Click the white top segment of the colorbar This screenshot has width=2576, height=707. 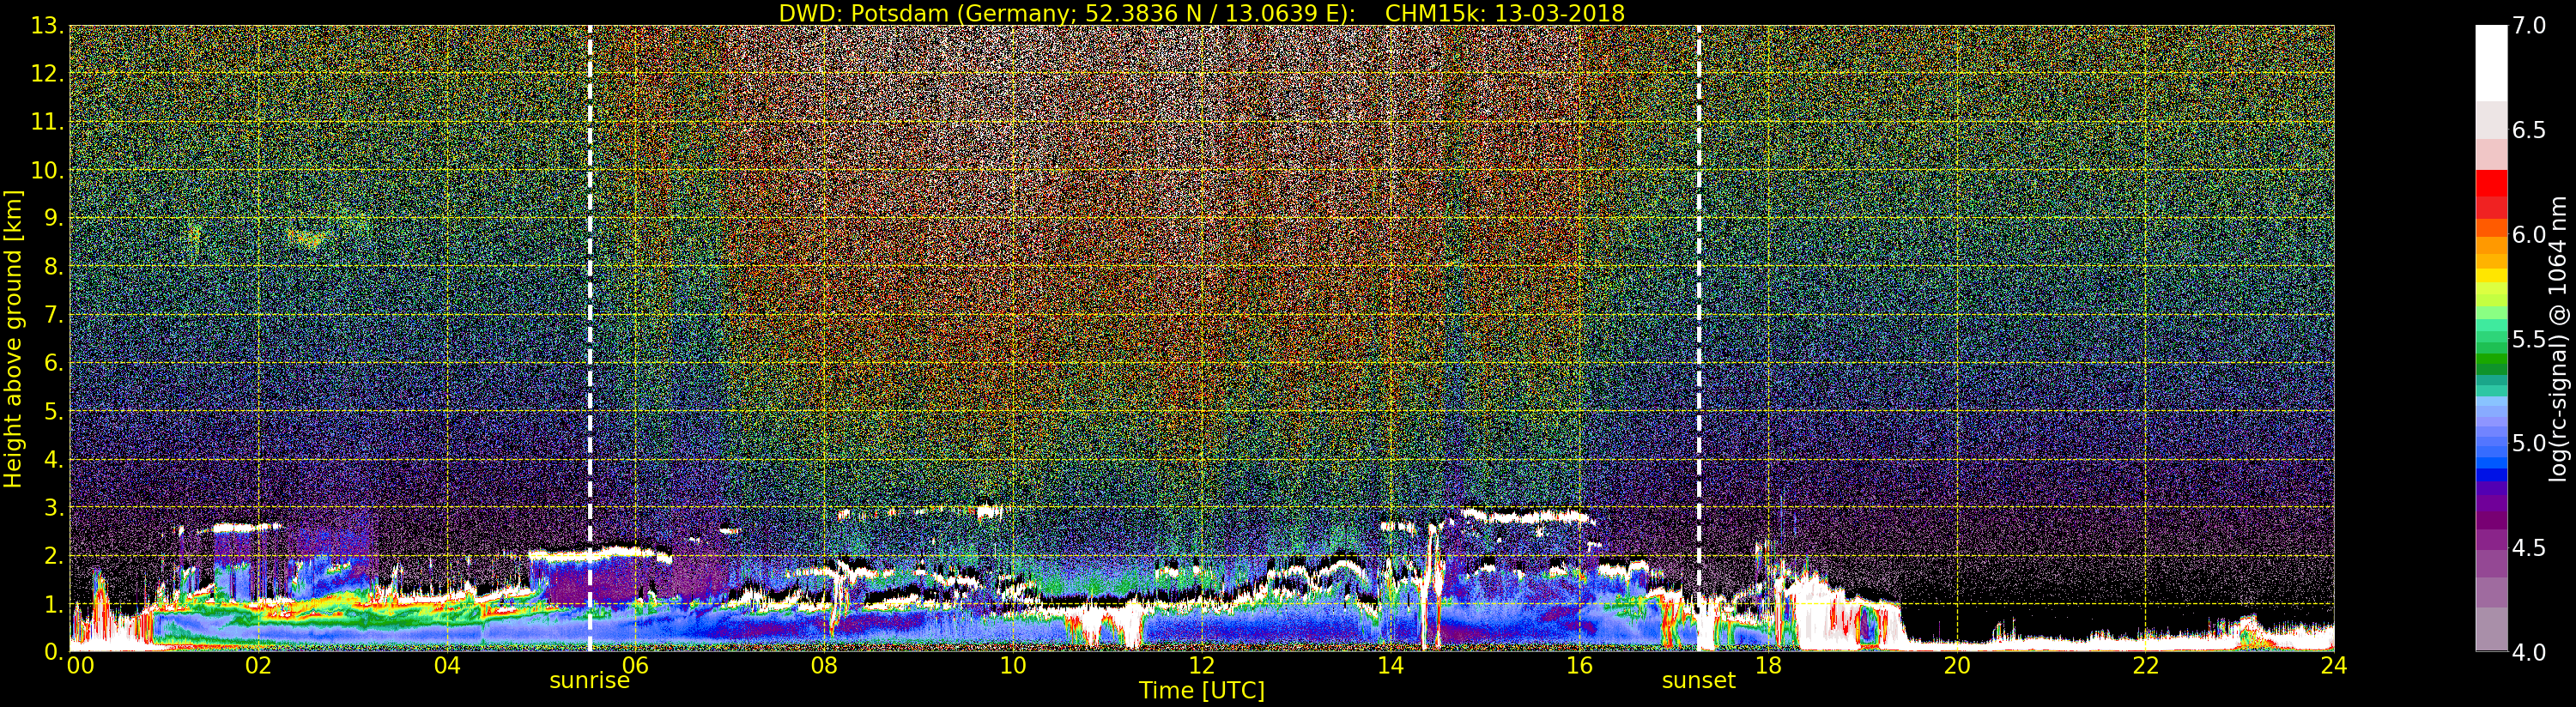point(2491,63)
